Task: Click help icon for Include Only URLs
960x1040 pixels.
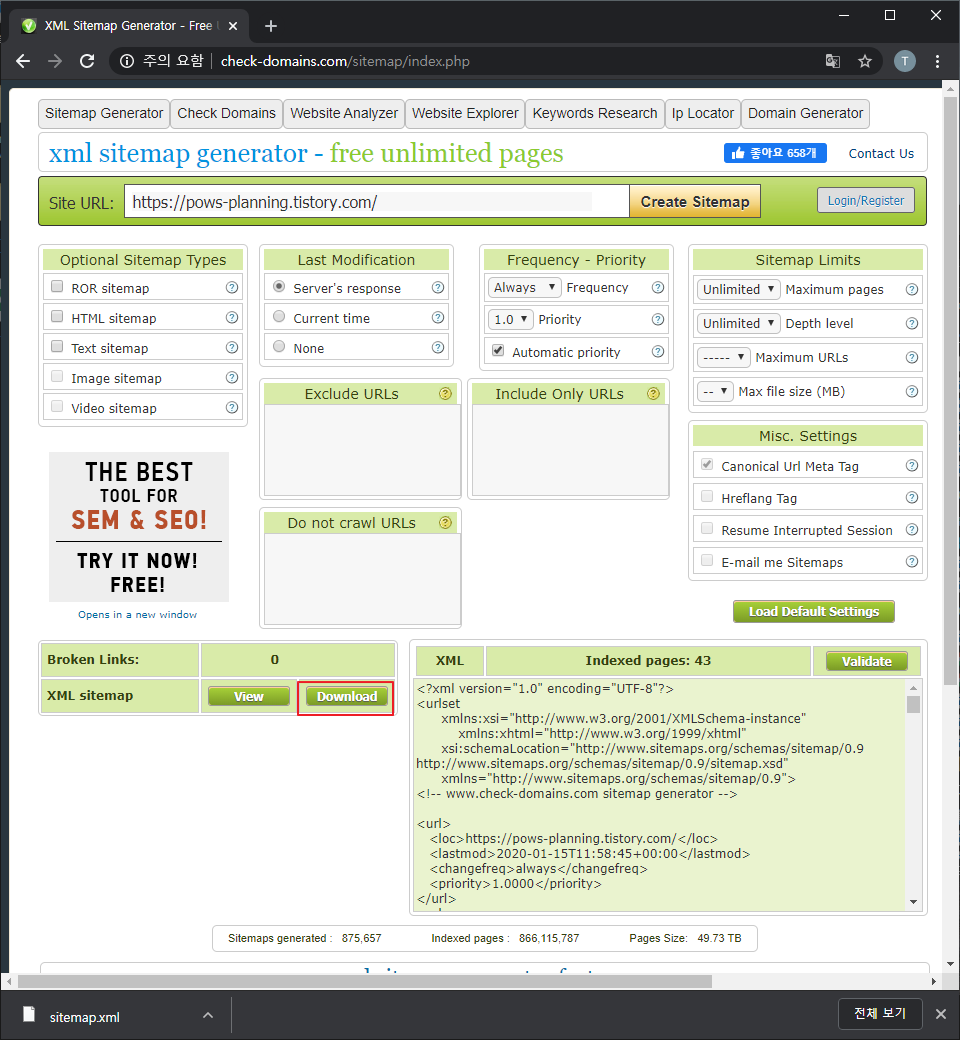Action: [653, 394]
